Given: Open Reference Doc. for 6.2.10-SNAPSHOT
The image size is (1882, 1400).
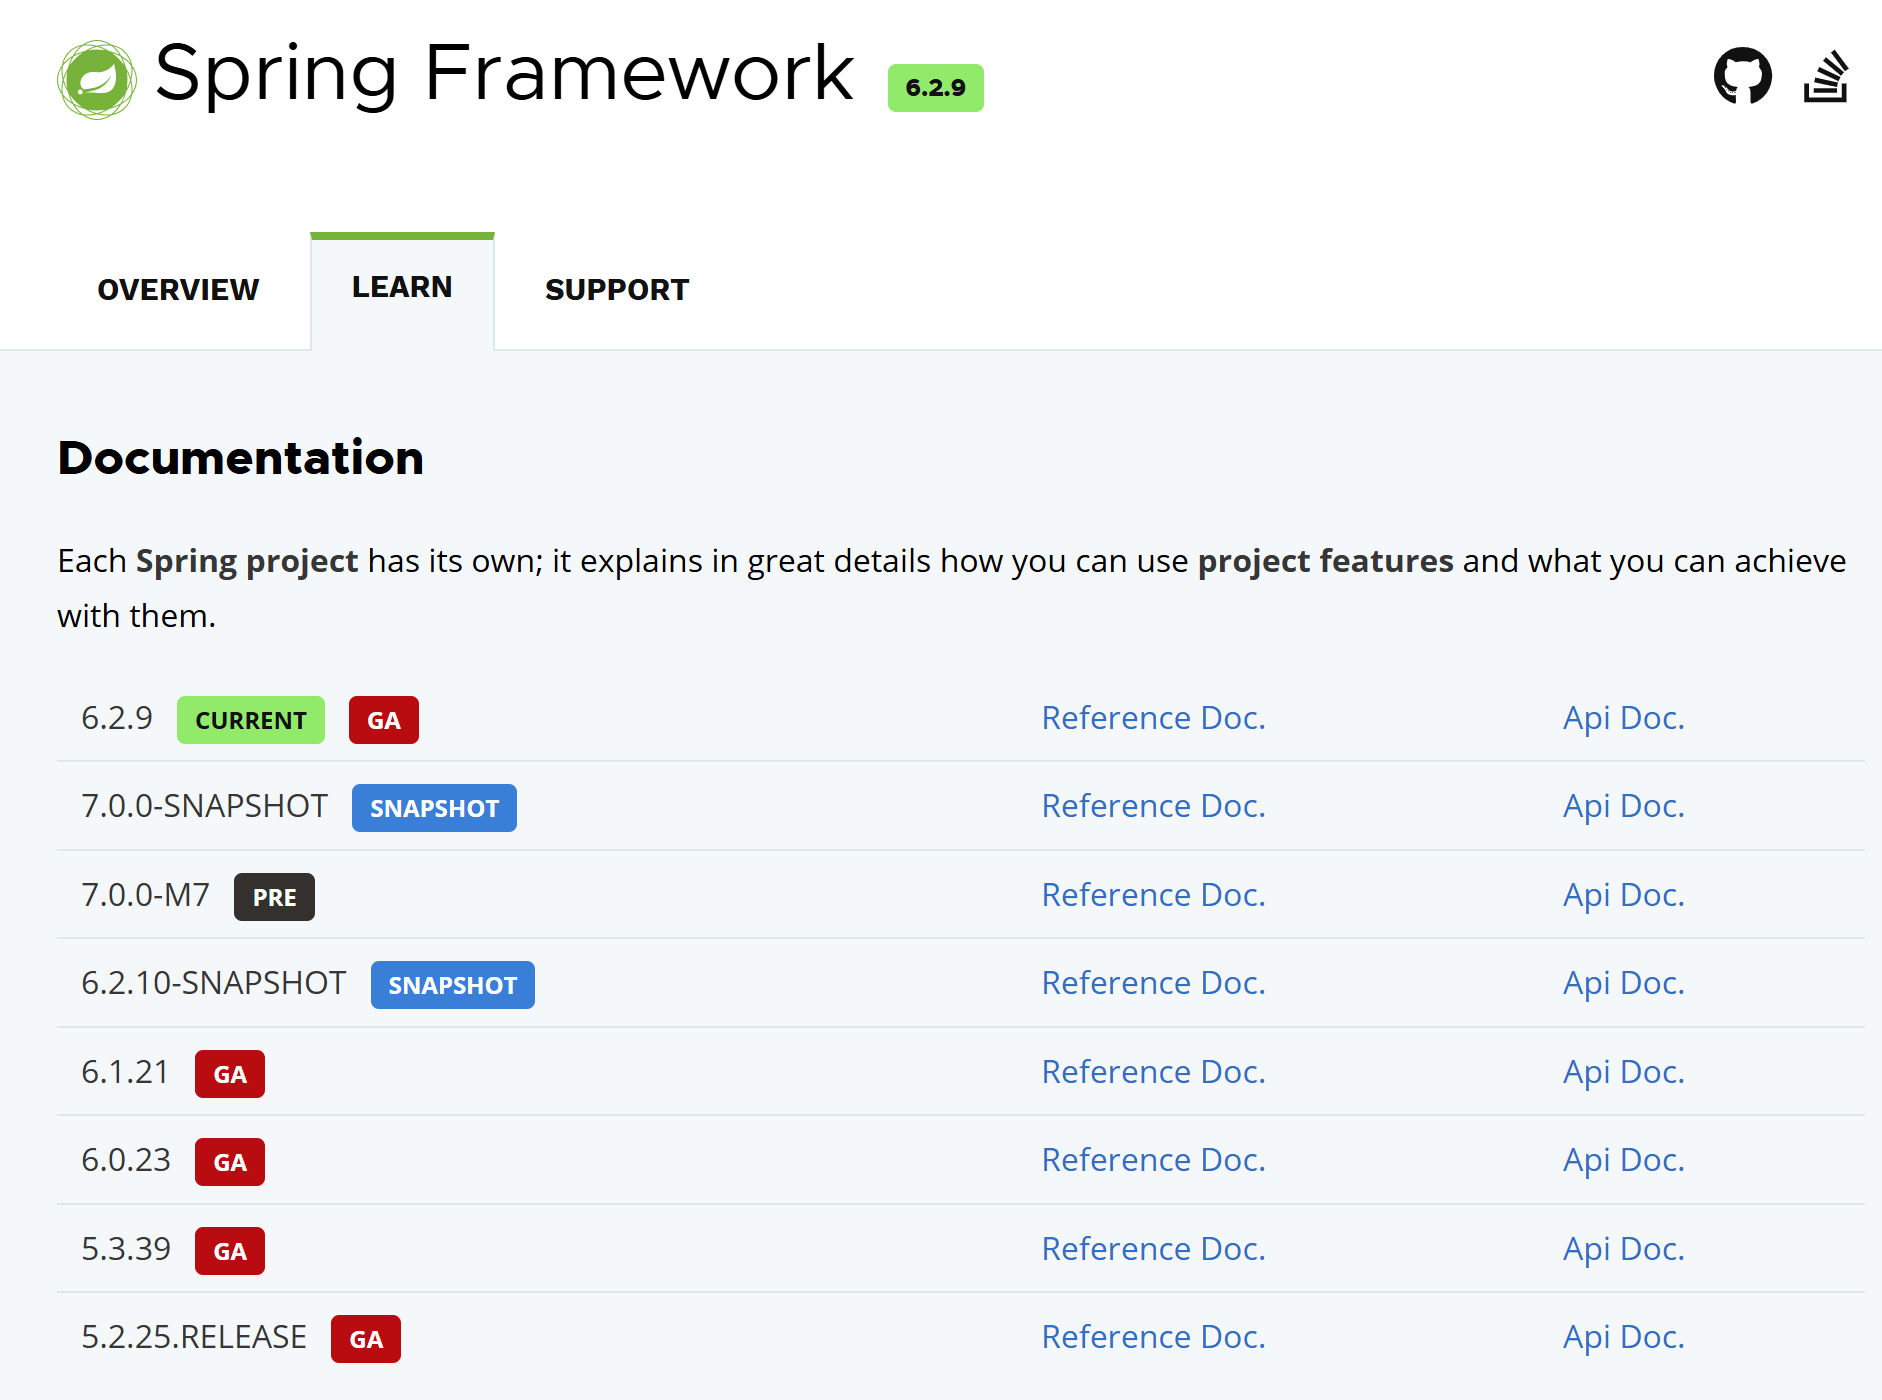Looking at the screenshot, I should click(x=1154, y=983).
